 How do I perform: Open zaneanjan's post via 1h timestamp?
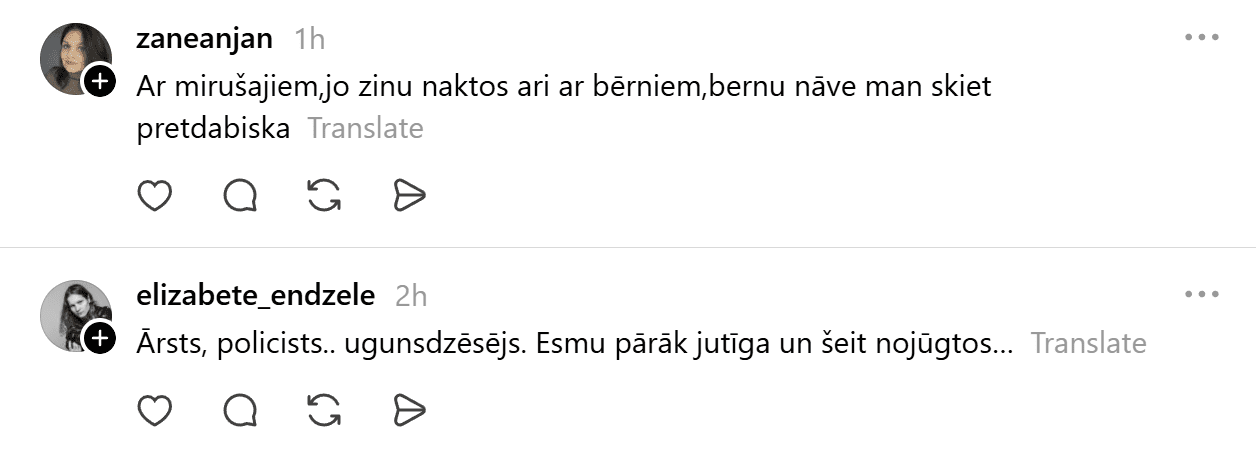pos(310,39)
